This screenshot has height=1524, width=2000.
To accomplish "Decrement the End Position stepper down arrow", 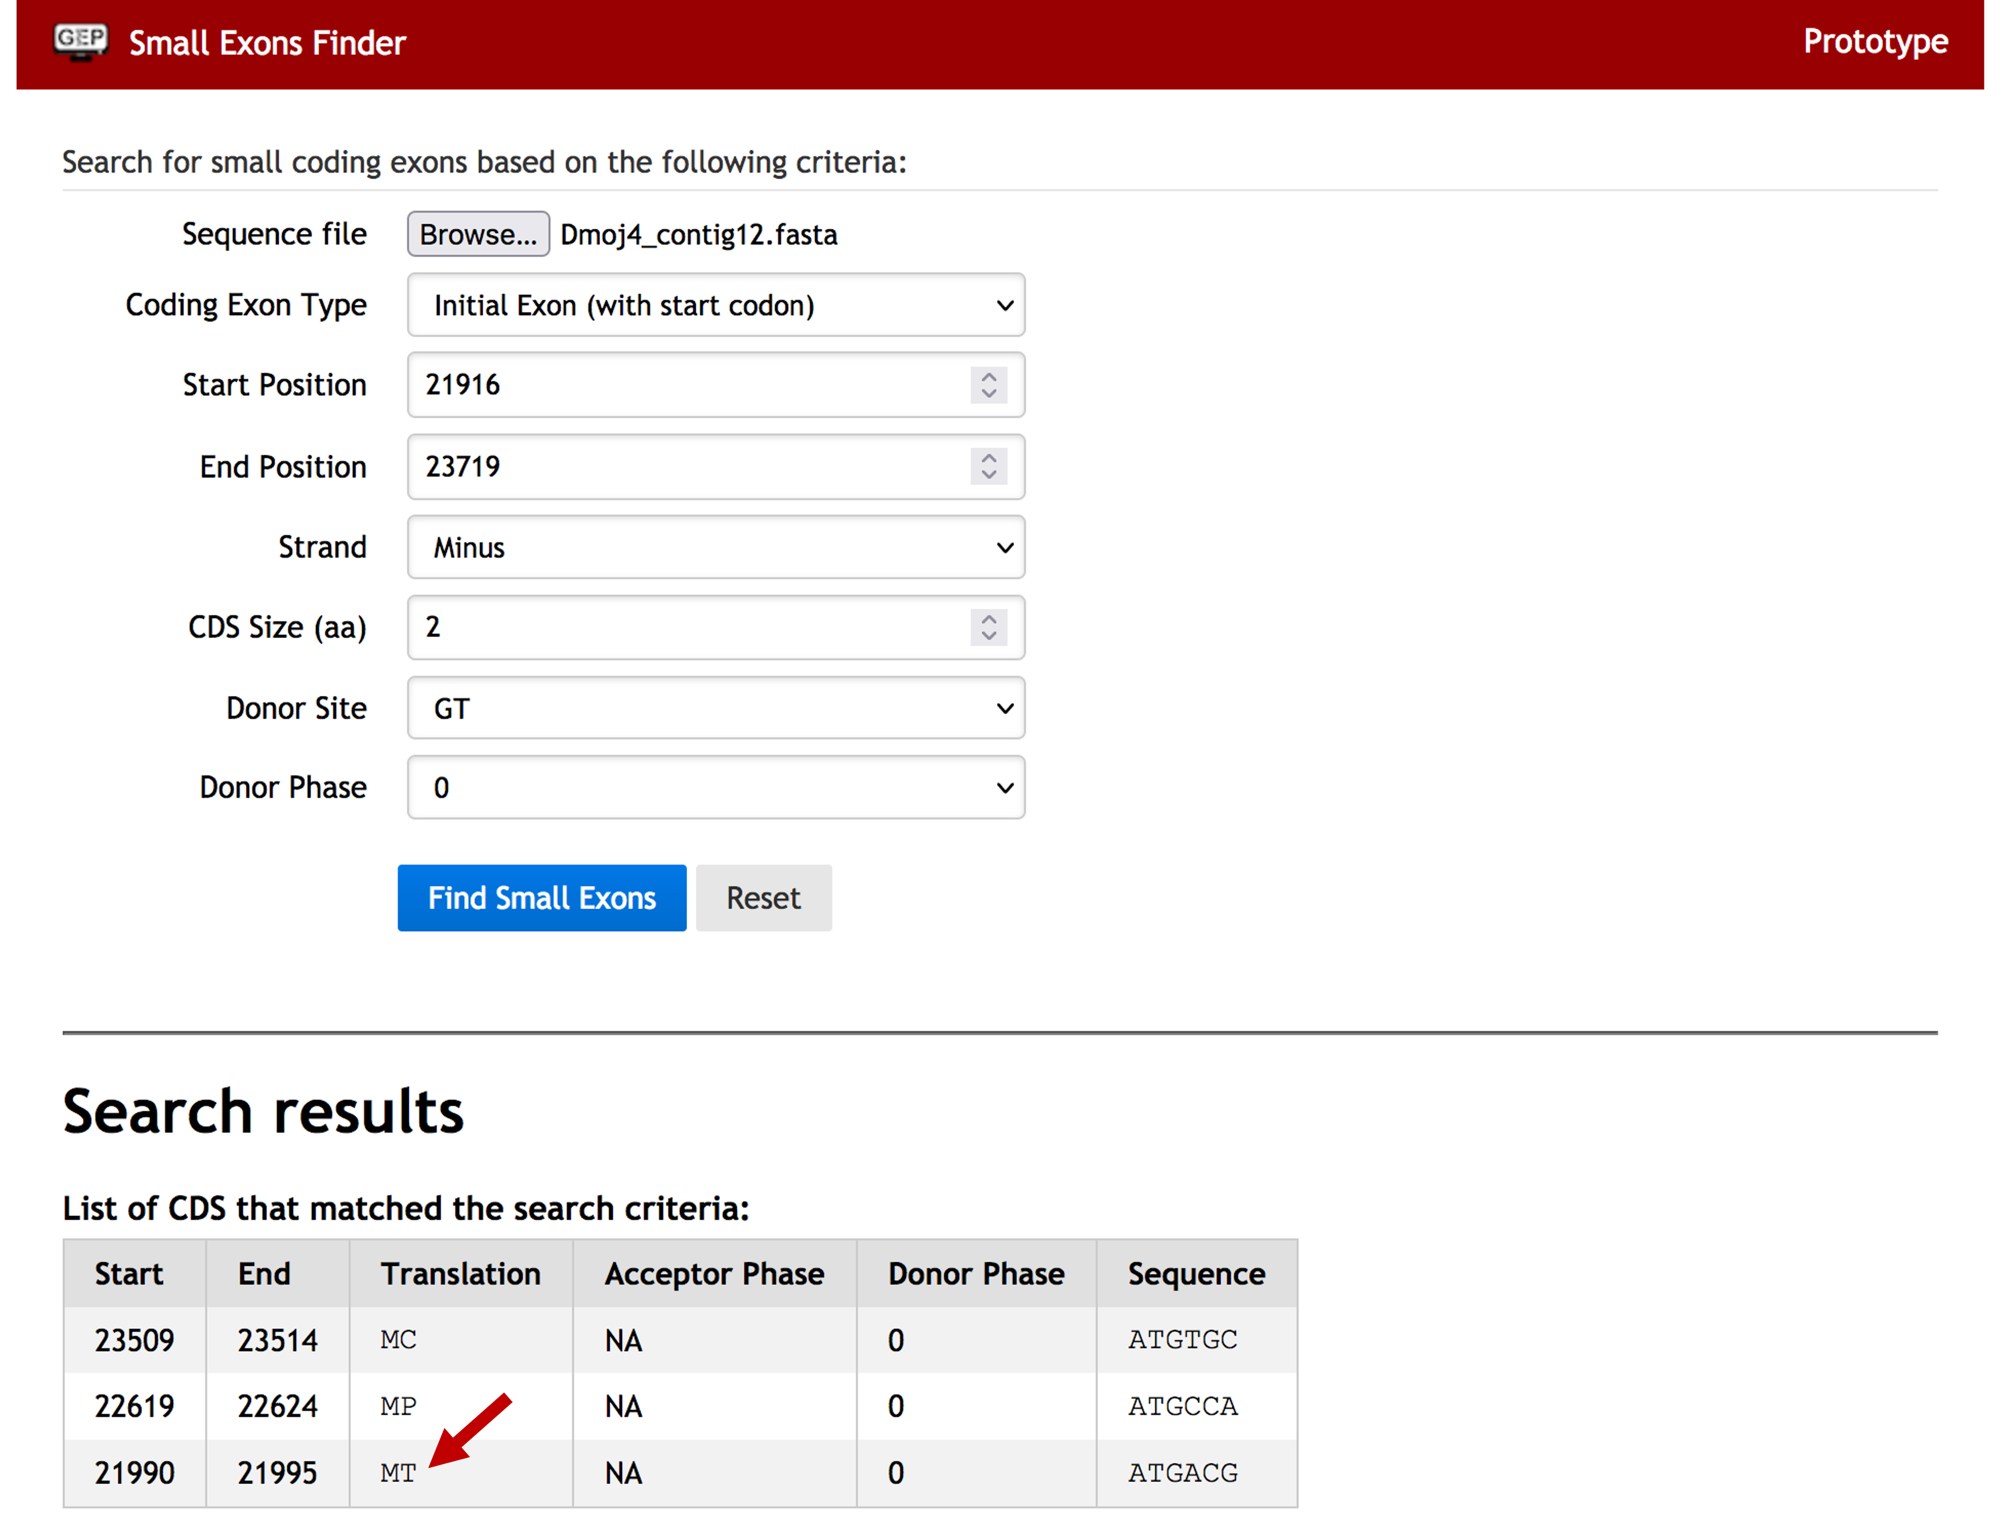I will point(988,475).
